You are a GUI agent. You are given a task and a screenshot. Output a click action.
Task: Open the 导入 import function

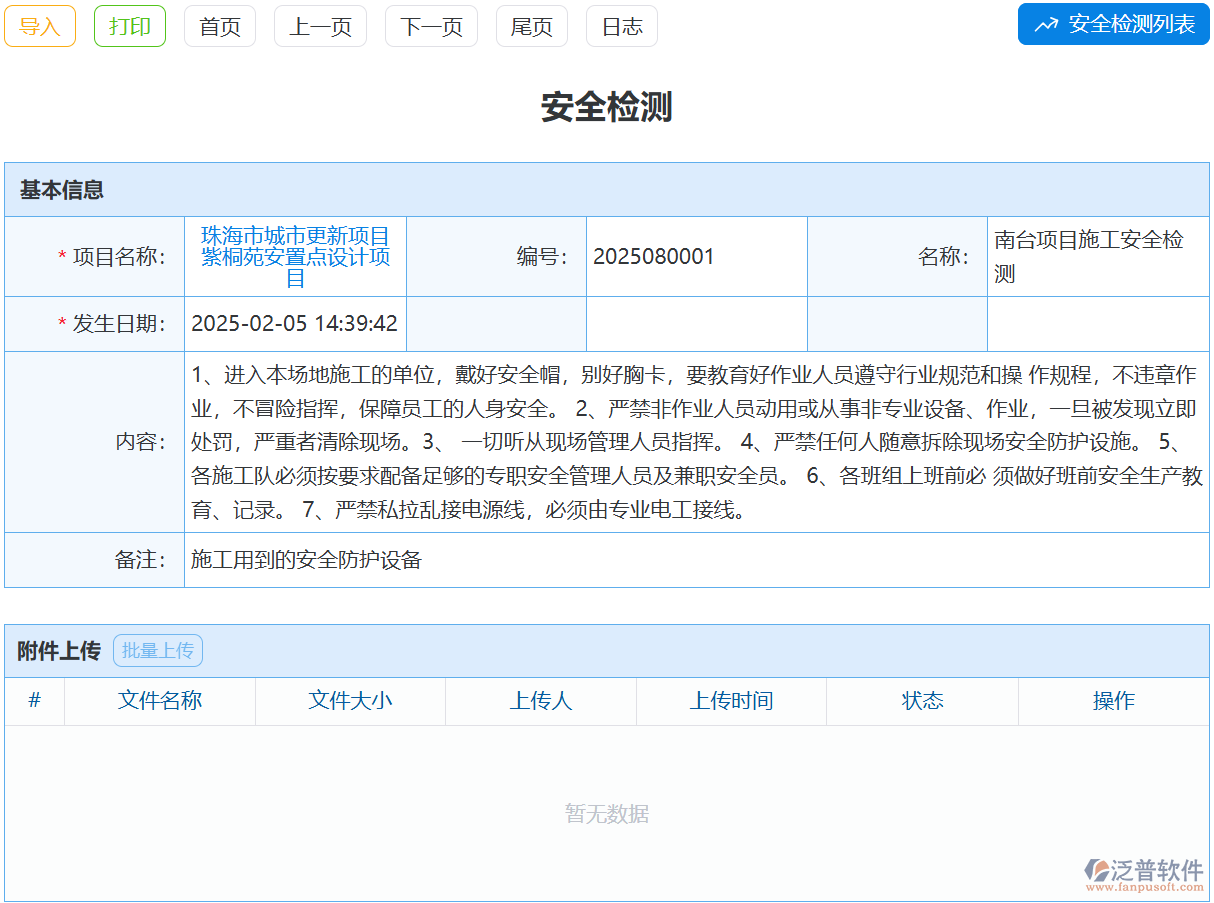click(39, 26)
